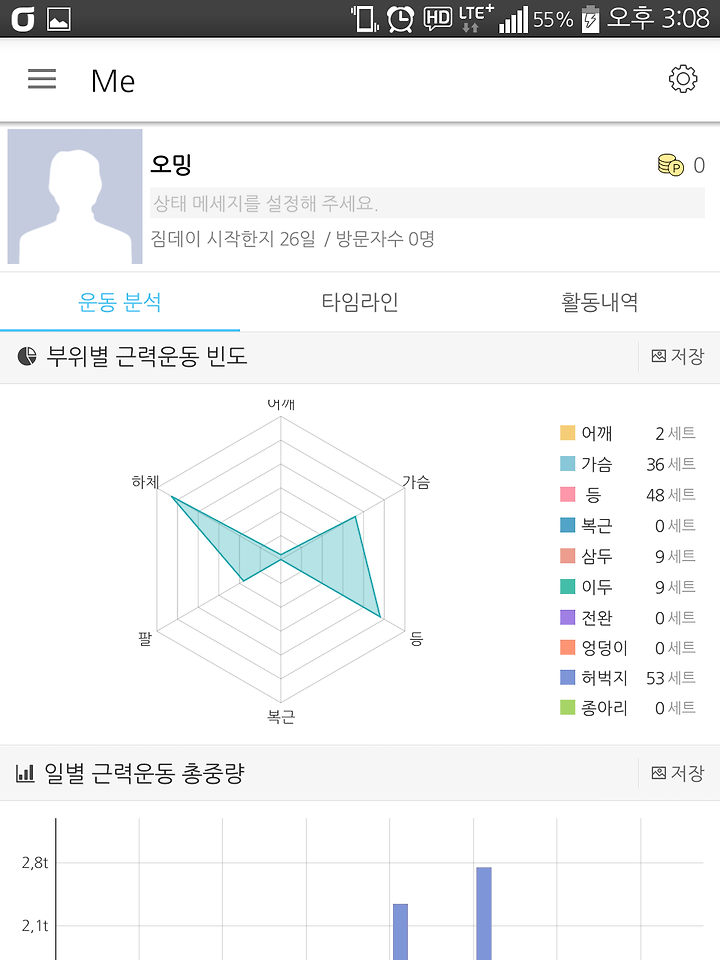Viewport: 720px width, 960px height.
Task: Tap the pie chart icon beside 부위별 근력운동 빈도
Action: [x=26, y=356]
